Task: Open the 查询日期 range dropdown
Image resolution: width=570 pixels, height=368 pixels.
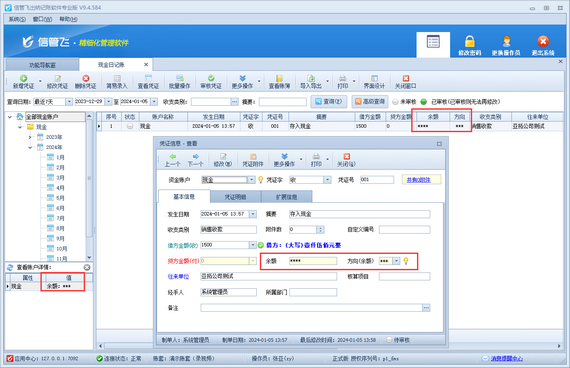Action: [x=69, y=102]
